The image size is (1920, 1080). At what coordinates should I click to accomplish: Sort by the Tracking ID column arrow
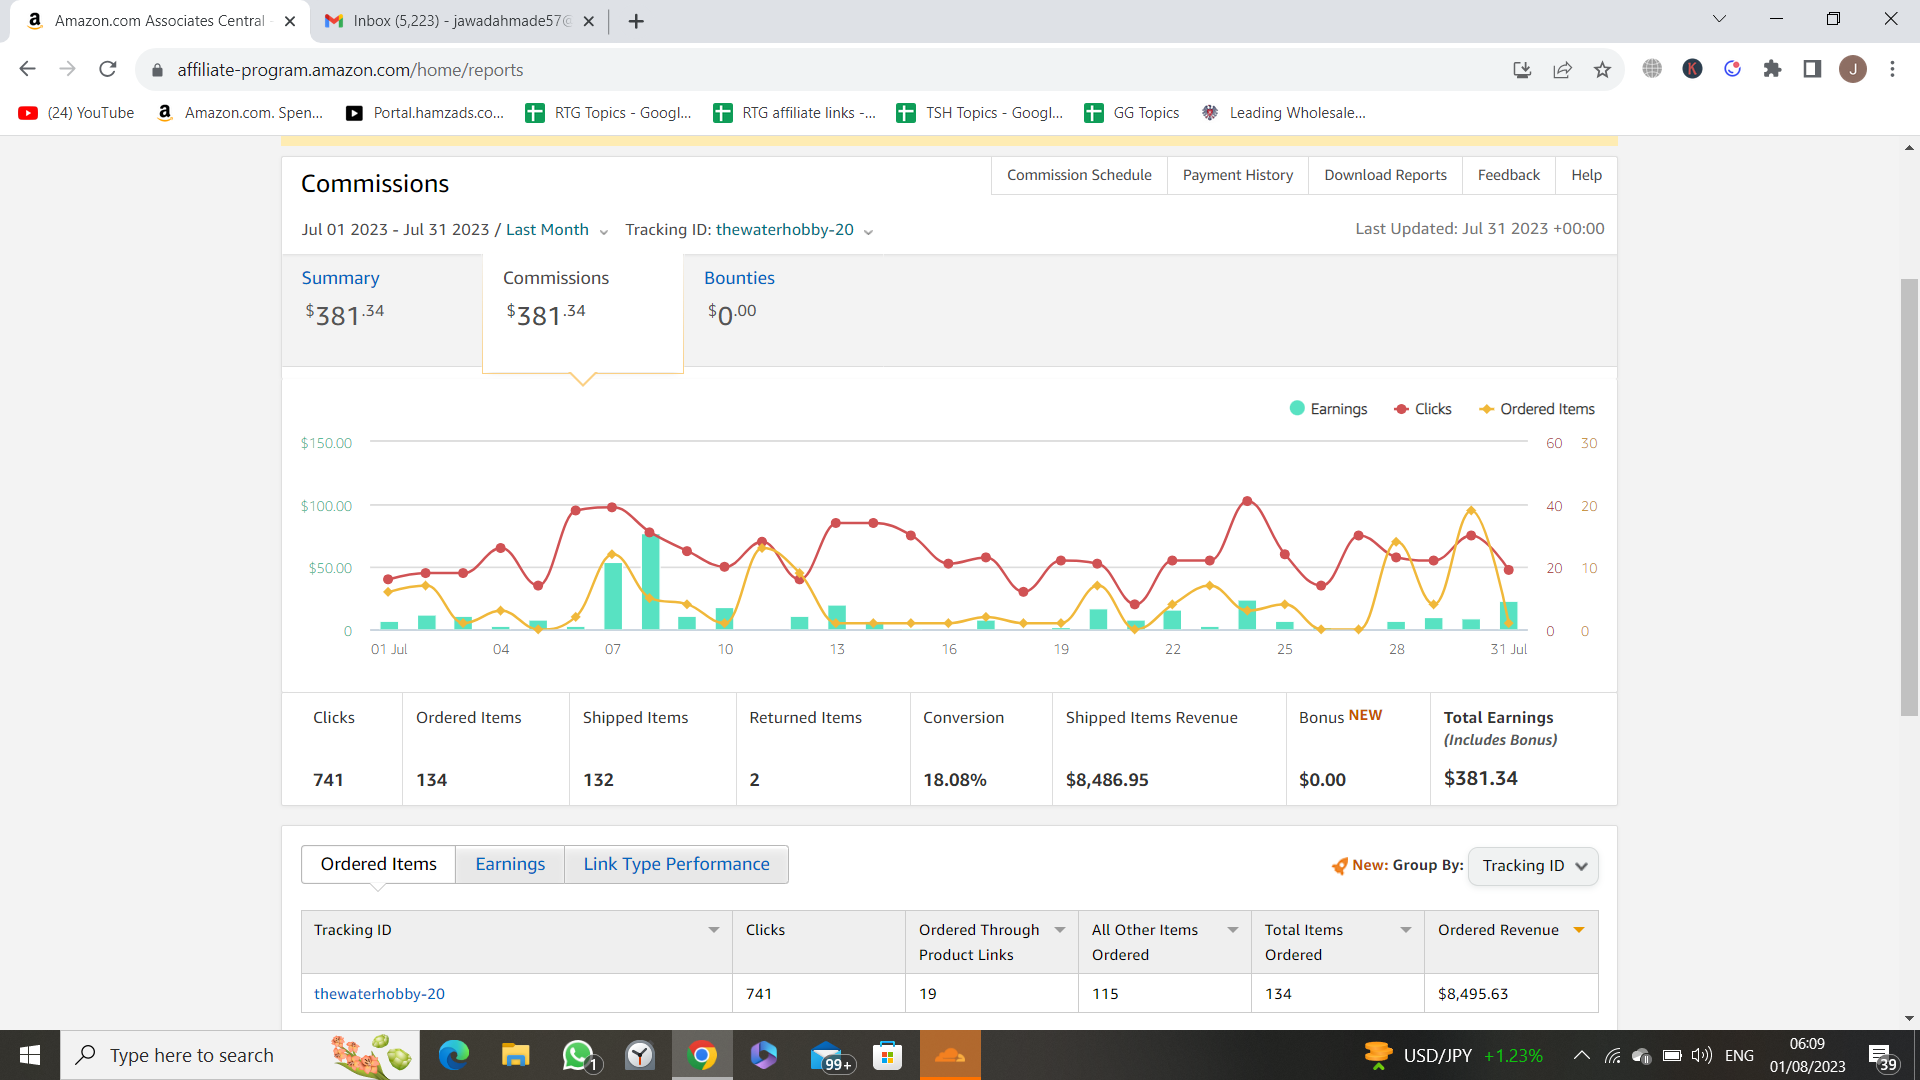click(714, 930)
